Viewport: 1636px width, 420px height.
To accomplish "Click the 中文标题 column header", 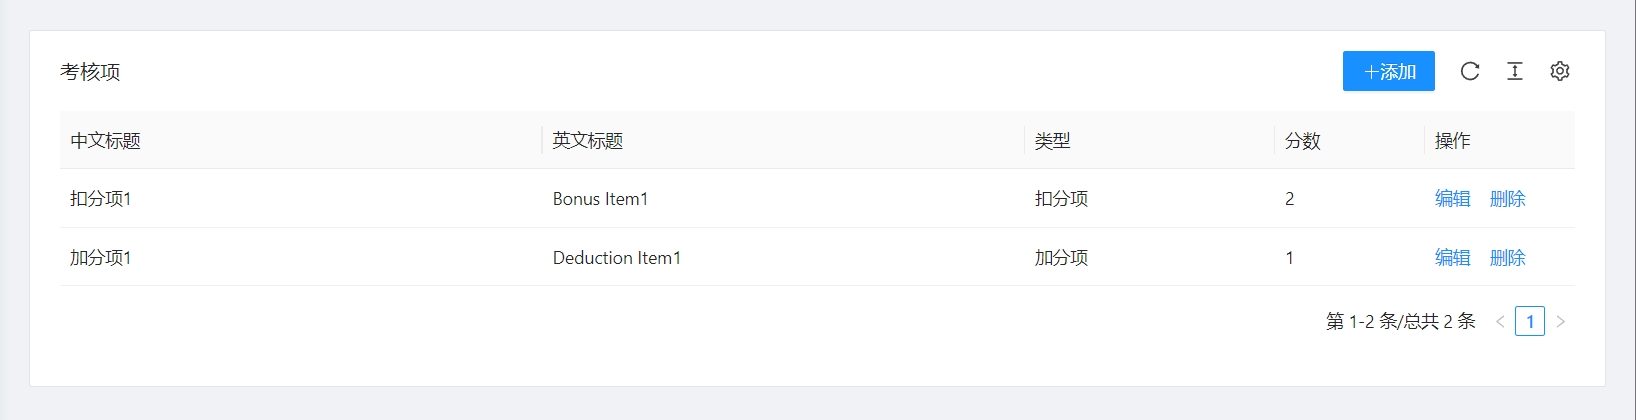I will 106,141.
